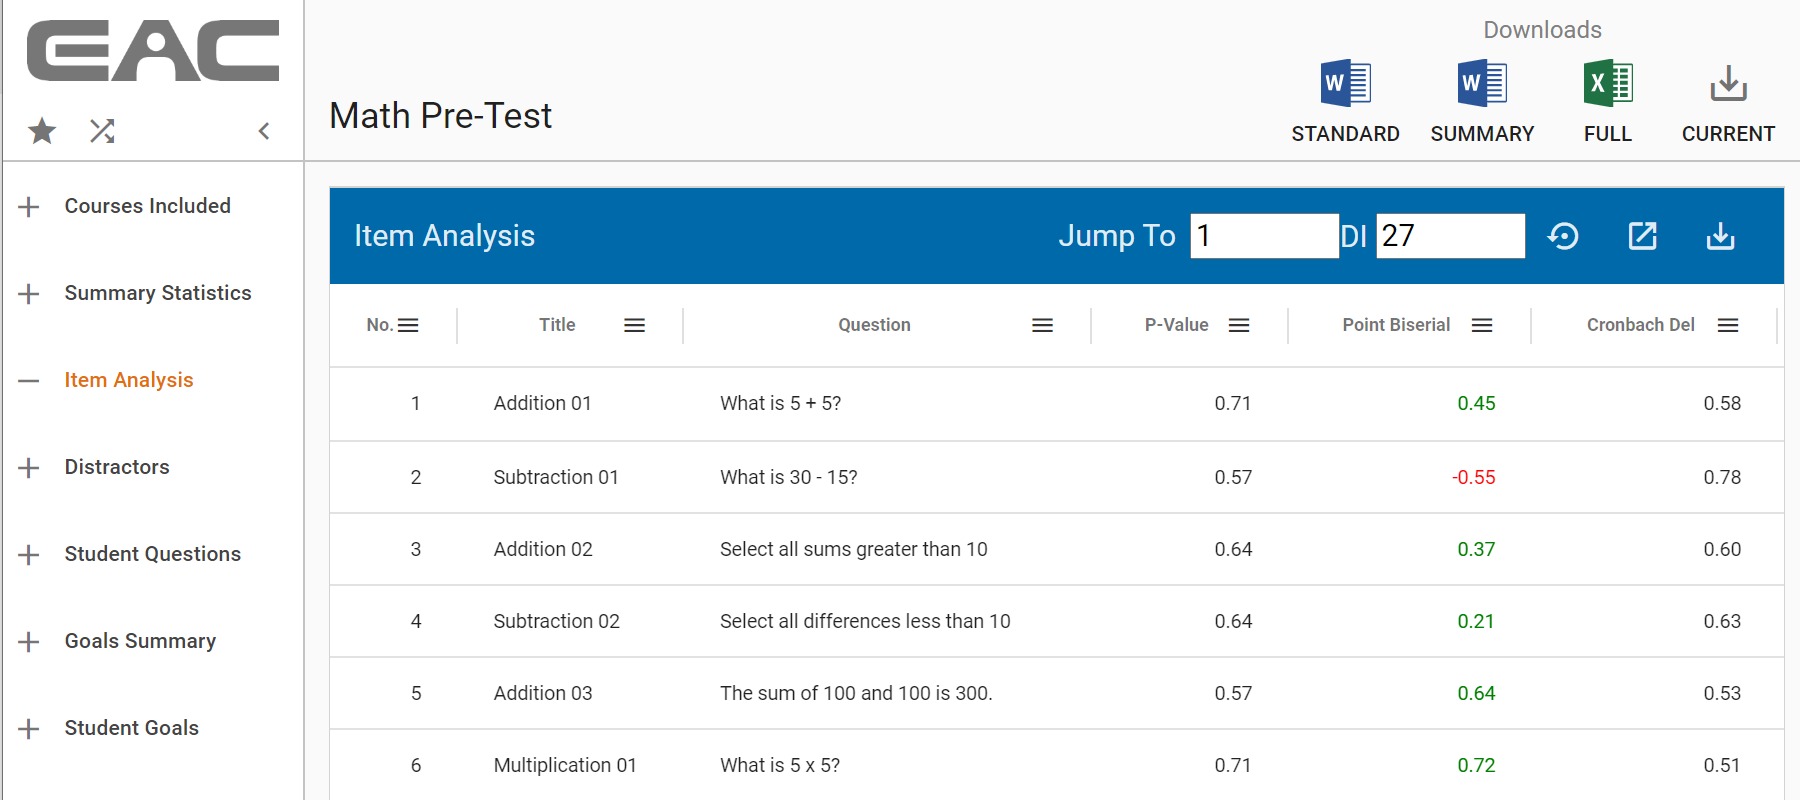Open the Student Questions sidebar section

[x=152, y=554]
